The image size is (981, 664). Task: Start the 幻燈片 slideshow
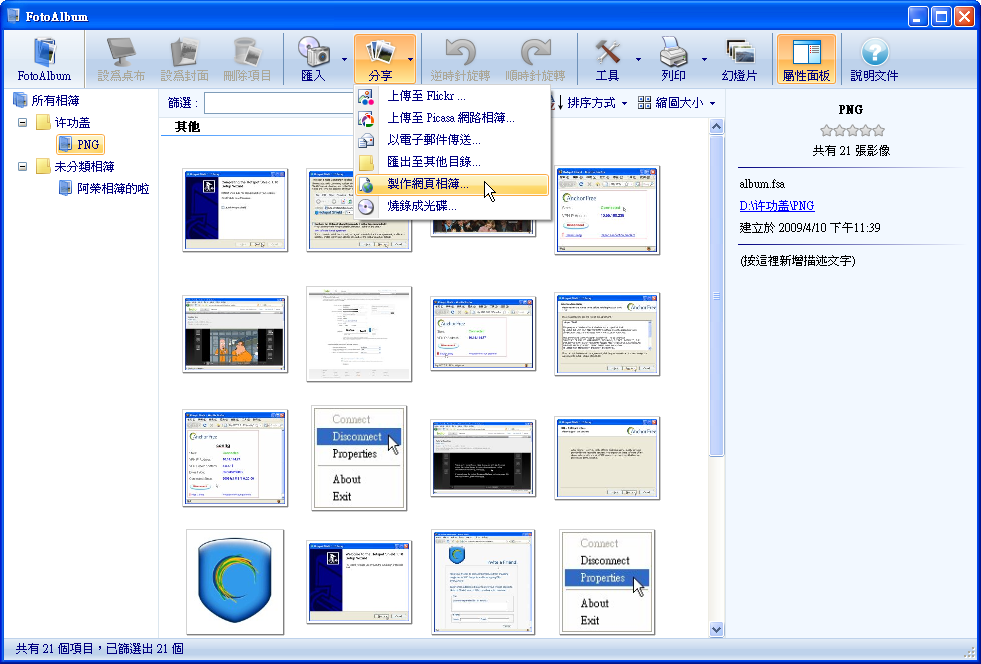tap(740, 60)
